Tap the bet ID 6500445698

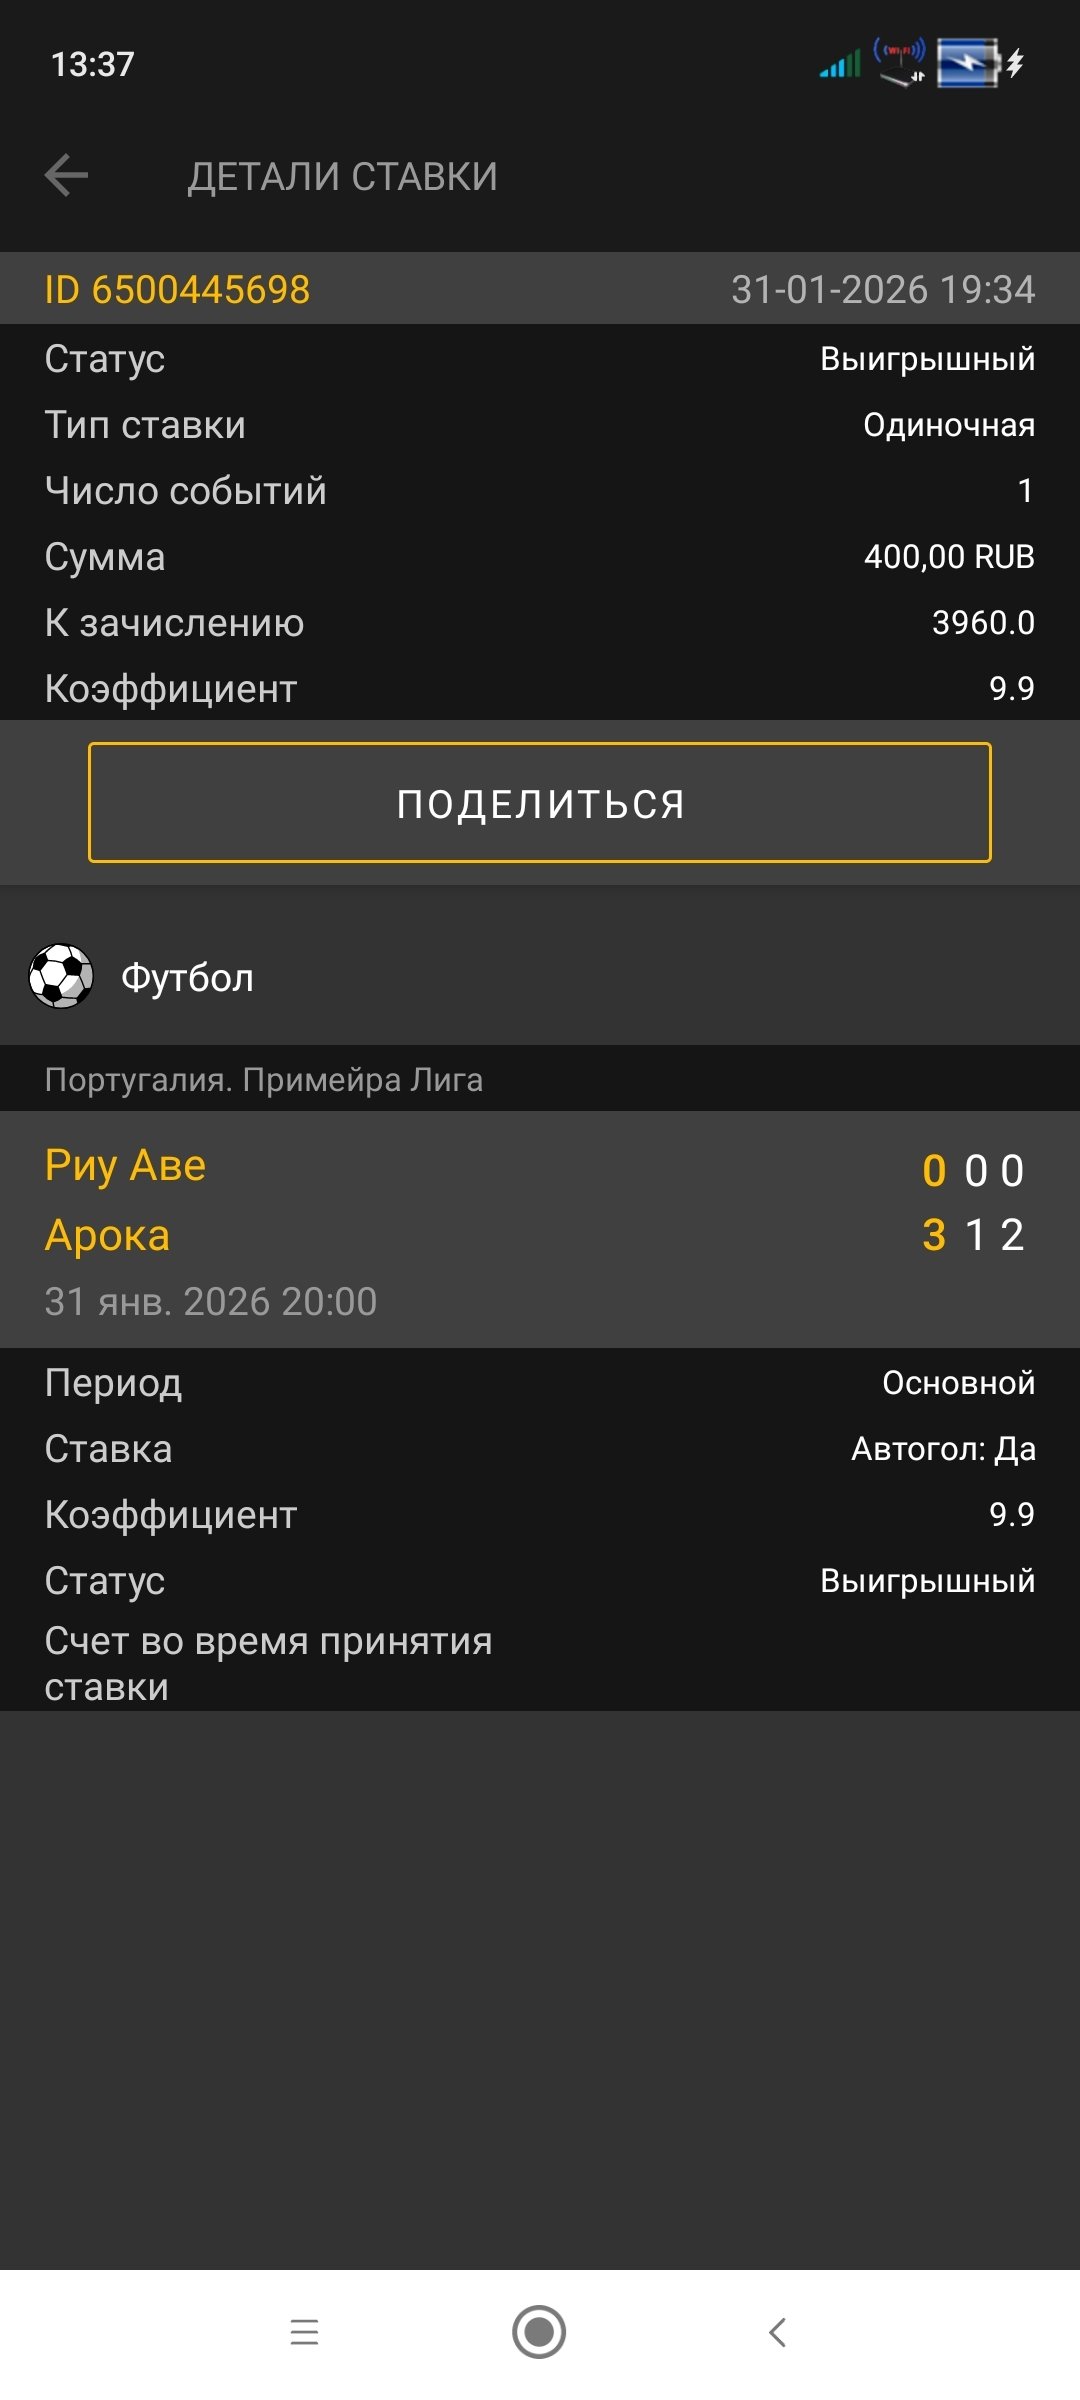pos(178,290)
